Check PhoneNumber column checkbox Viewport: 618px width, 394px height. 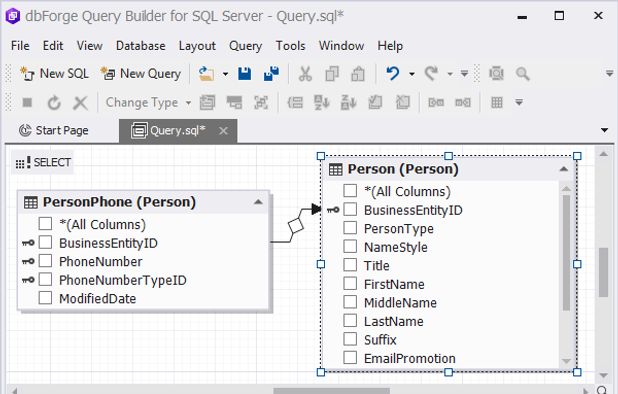[45, 261]
